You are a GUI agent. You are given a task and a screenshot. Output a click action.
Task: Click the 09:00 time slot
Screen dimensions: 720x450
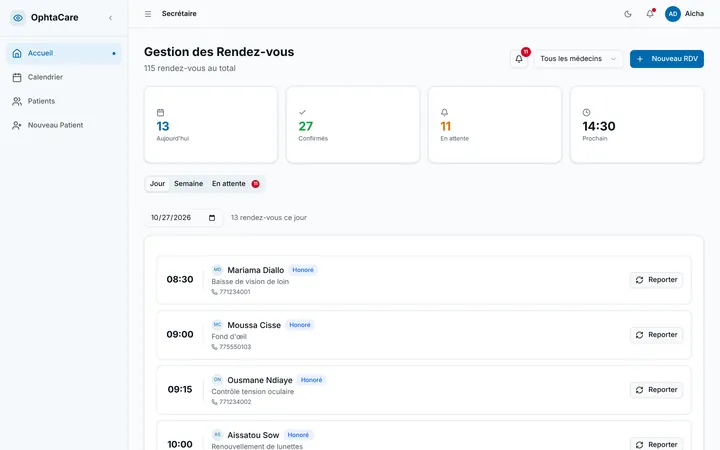click(x=180, y=334)
